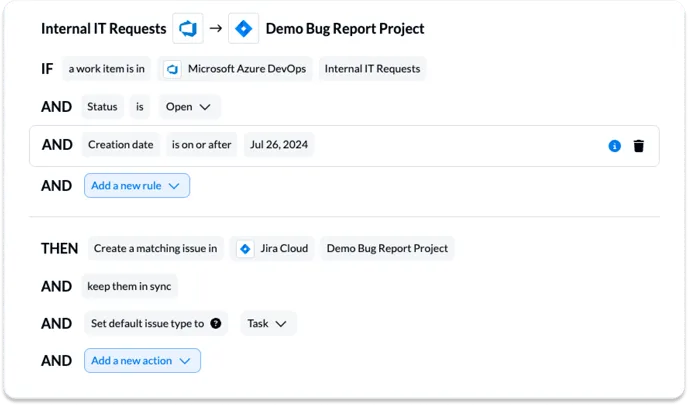The image size is (688, 405).
Task: Click the Jul 26, 2024 date value
Action: click(x=279, y=145)
